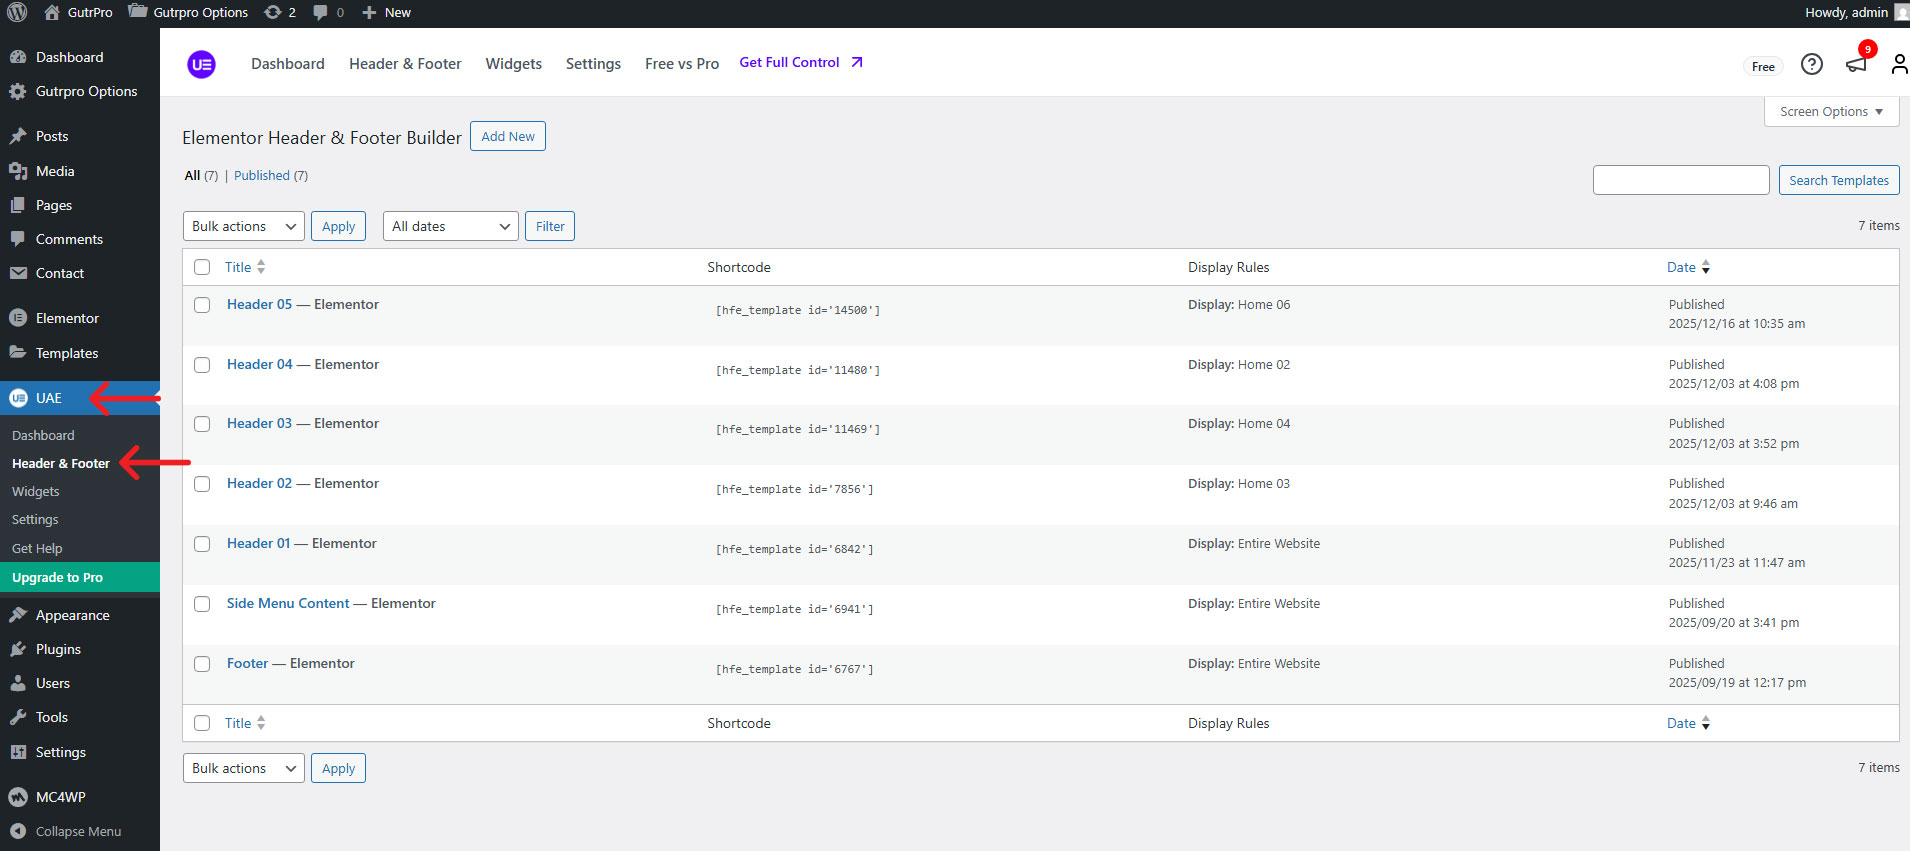Click the user account profile icon
The image size is (1910, 851).
1898,65
